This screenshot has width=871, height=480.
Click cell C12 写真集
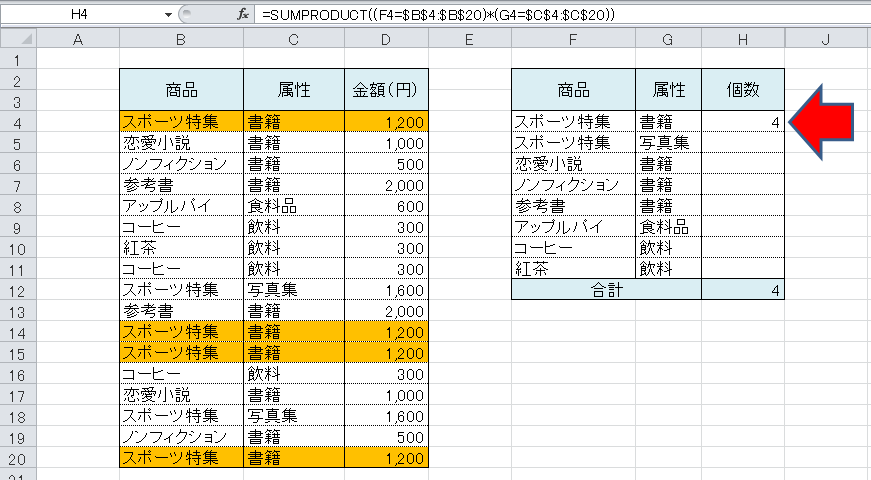[294, 290]
